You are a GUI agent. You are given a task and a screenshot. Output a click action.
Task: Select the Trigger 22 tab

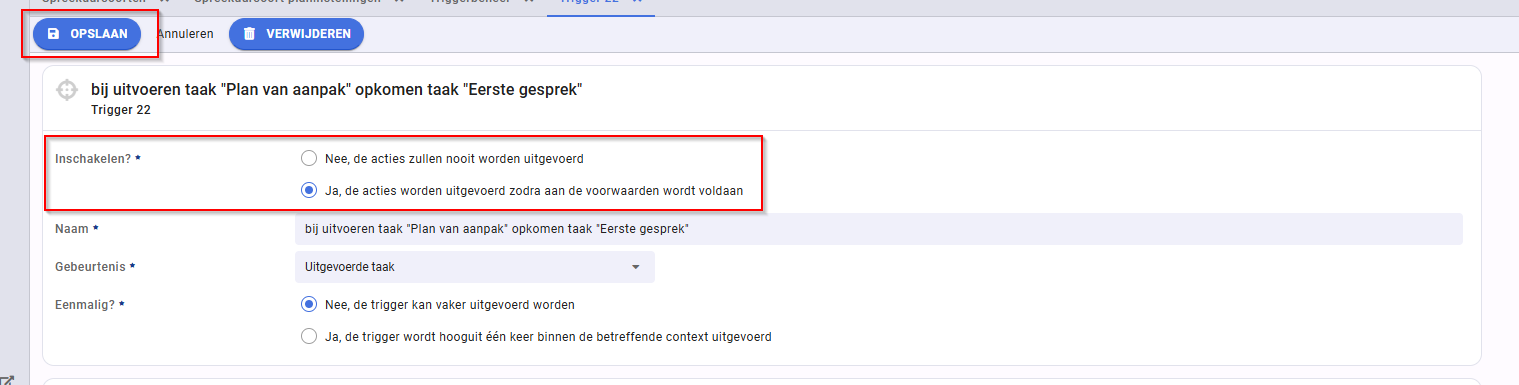592,2
